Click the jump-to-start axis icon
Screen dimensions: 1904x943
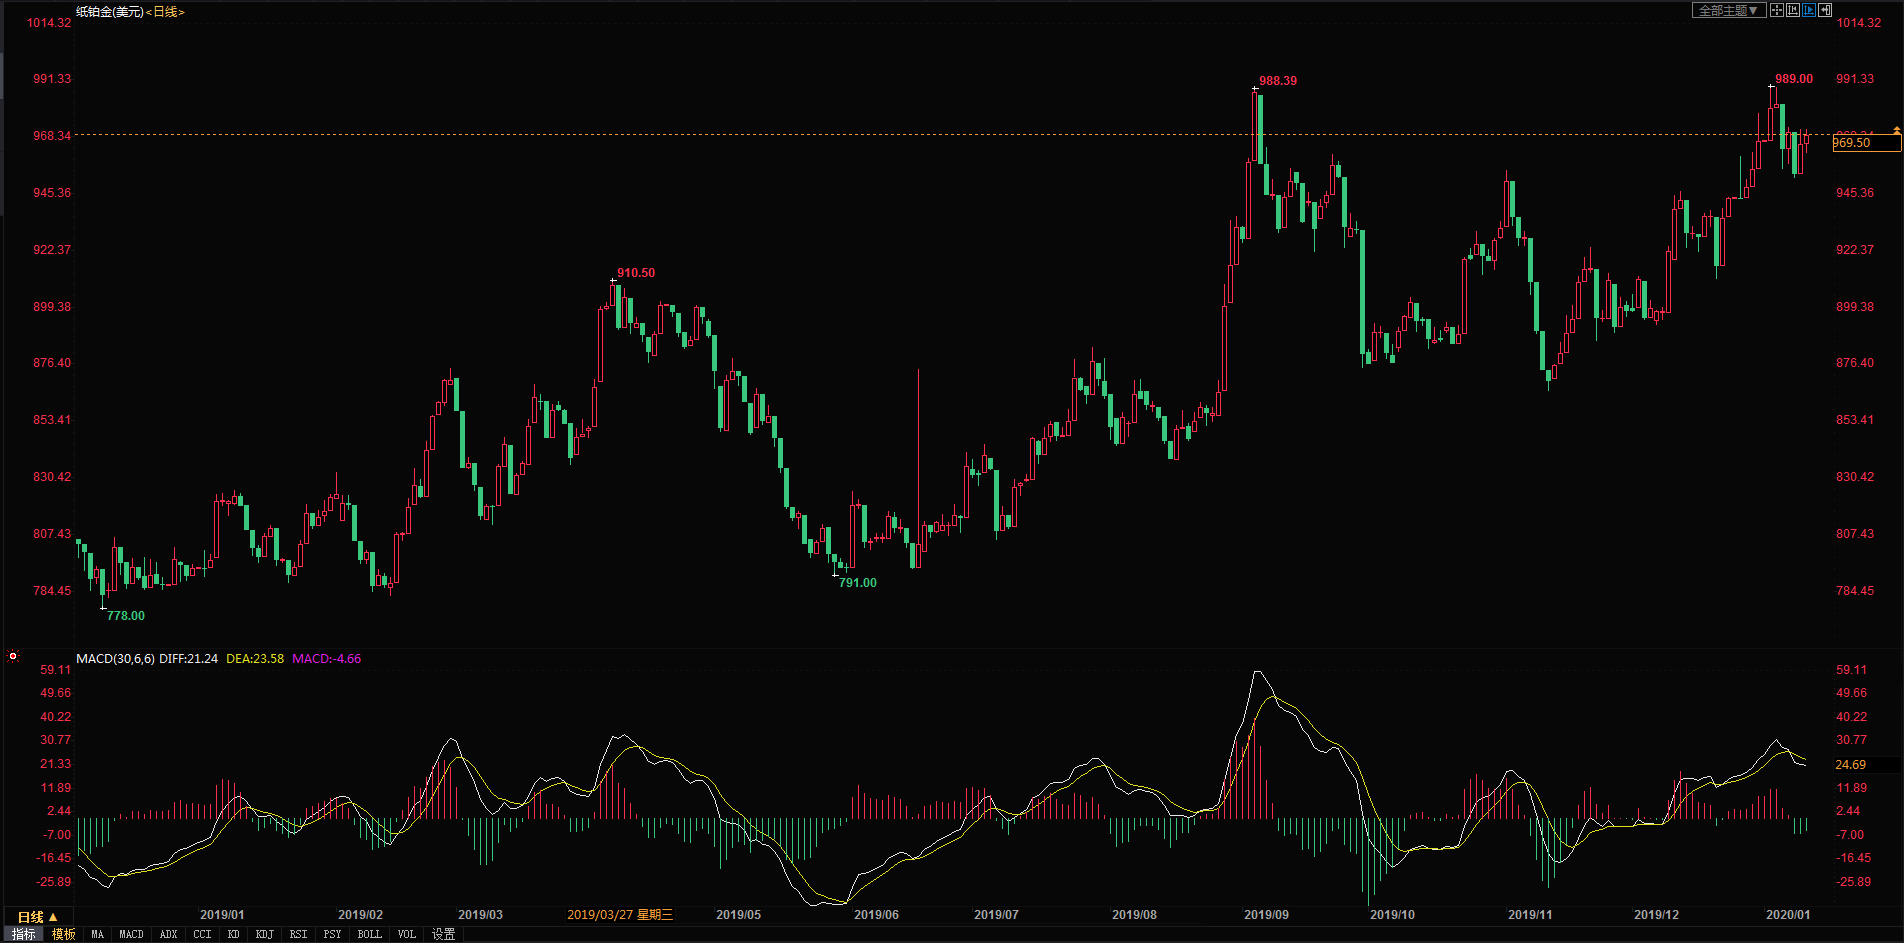coord(1793,10)
